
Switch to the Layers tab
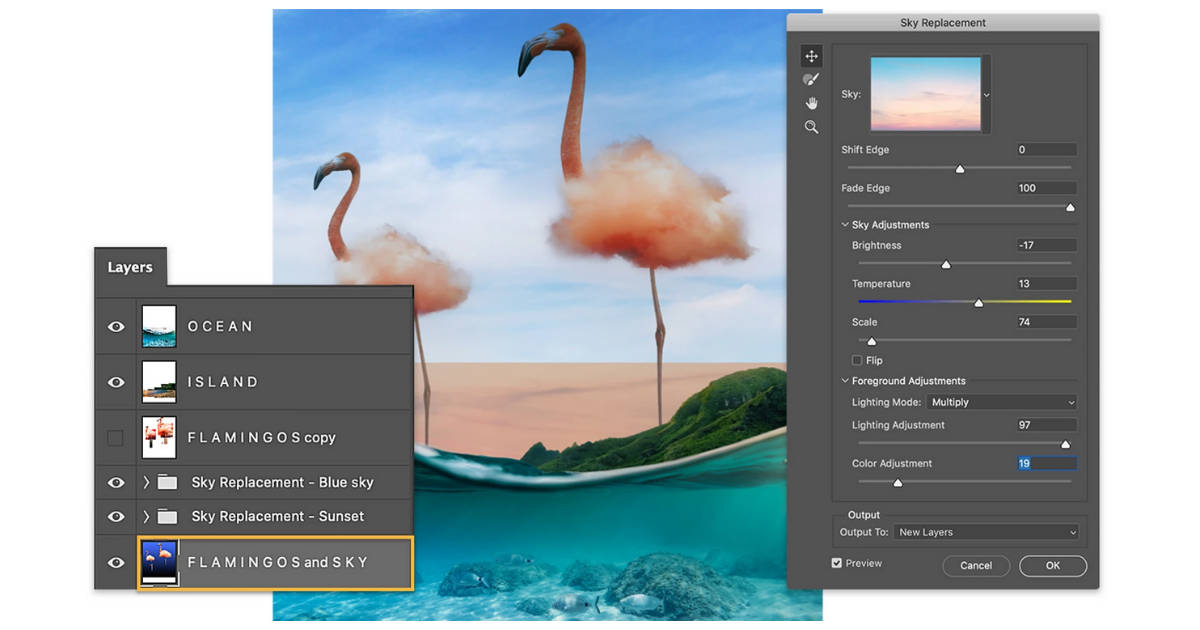coord(129,267)
